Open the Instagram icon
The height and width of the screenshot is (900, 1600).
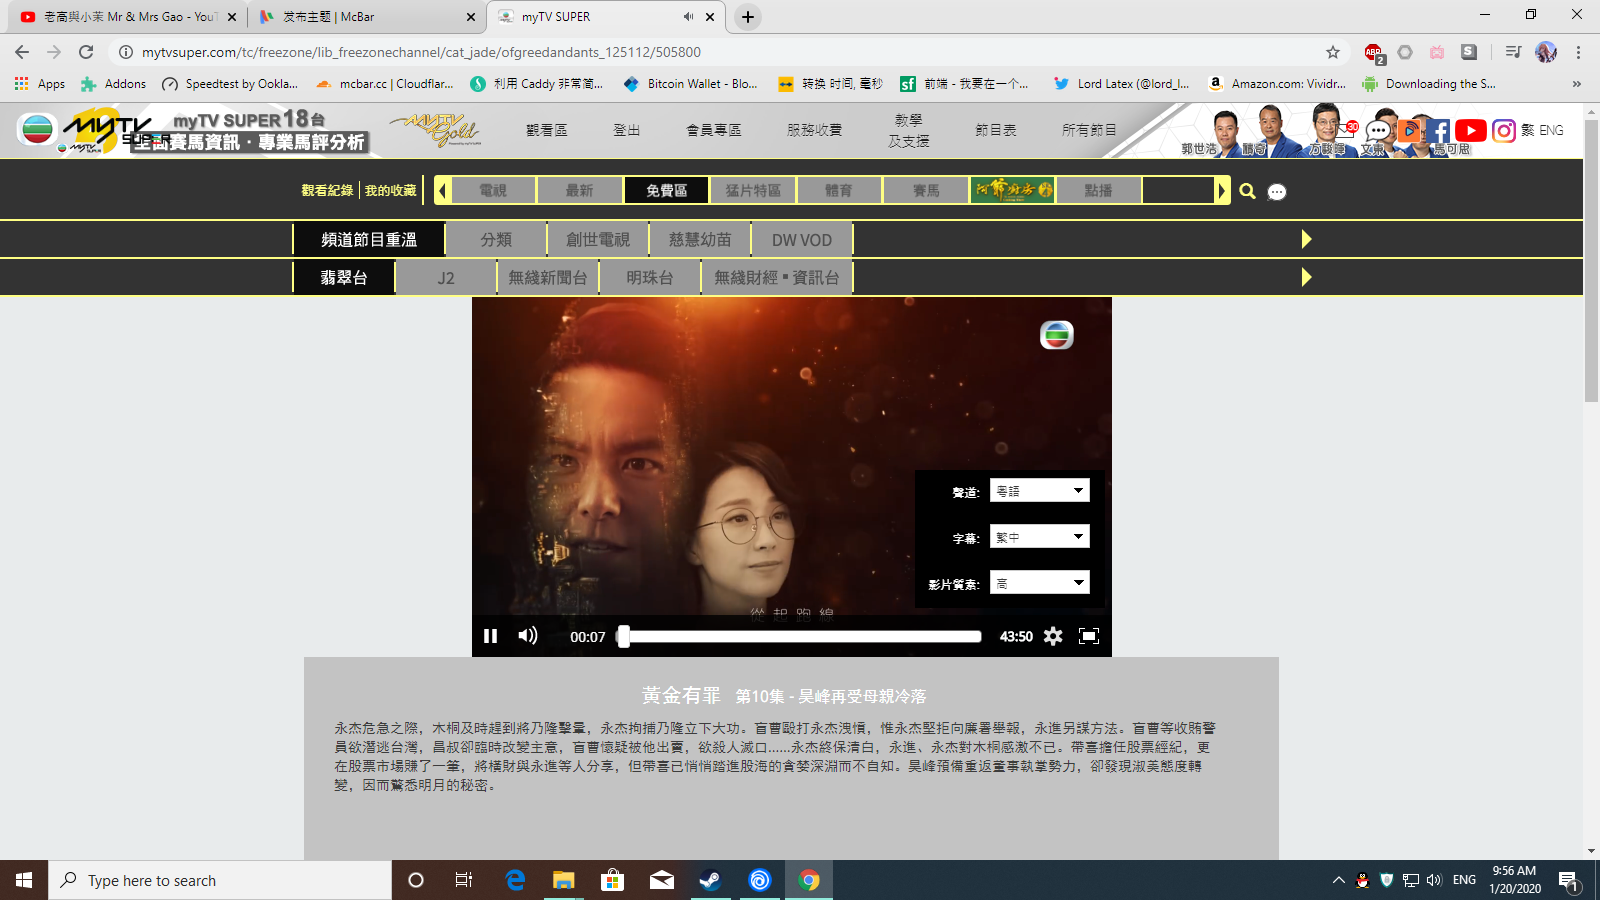(1503, 130)
